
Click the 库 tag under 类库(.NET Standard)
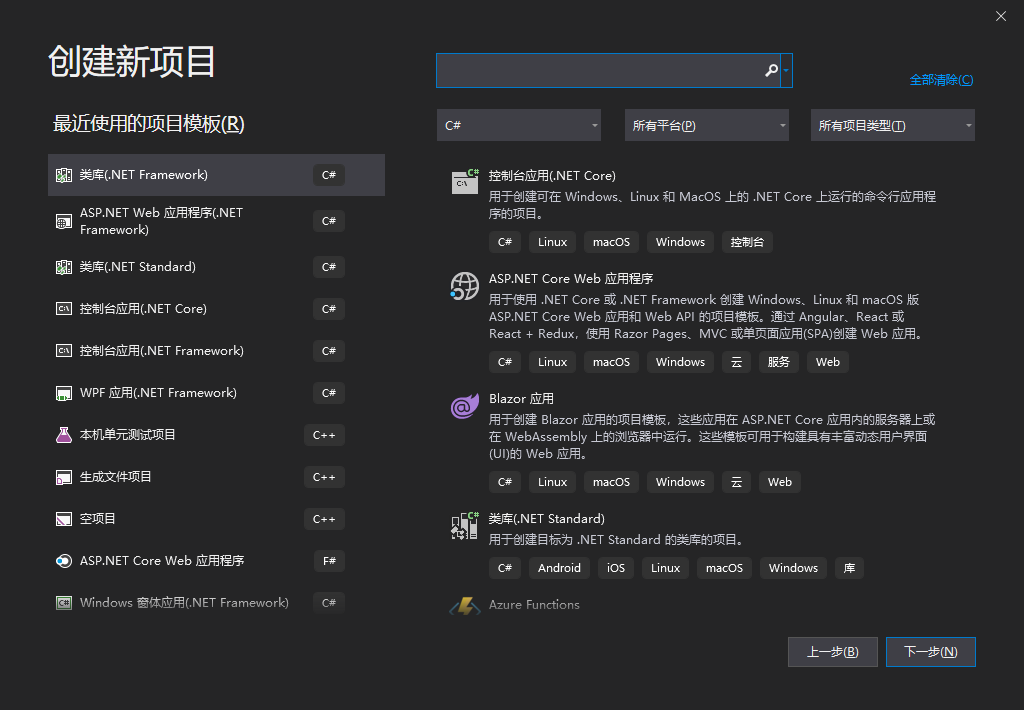[x=849, y=568]
